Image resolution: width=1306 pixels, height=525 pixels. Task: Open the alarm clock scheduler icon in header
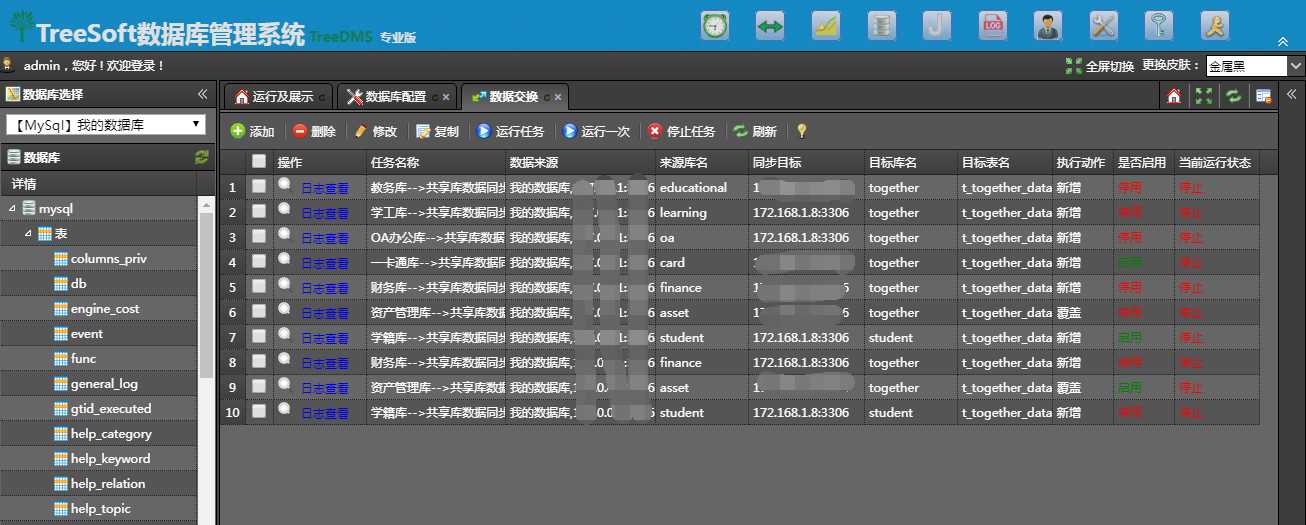pyautogui.click(x=714, y=26)
